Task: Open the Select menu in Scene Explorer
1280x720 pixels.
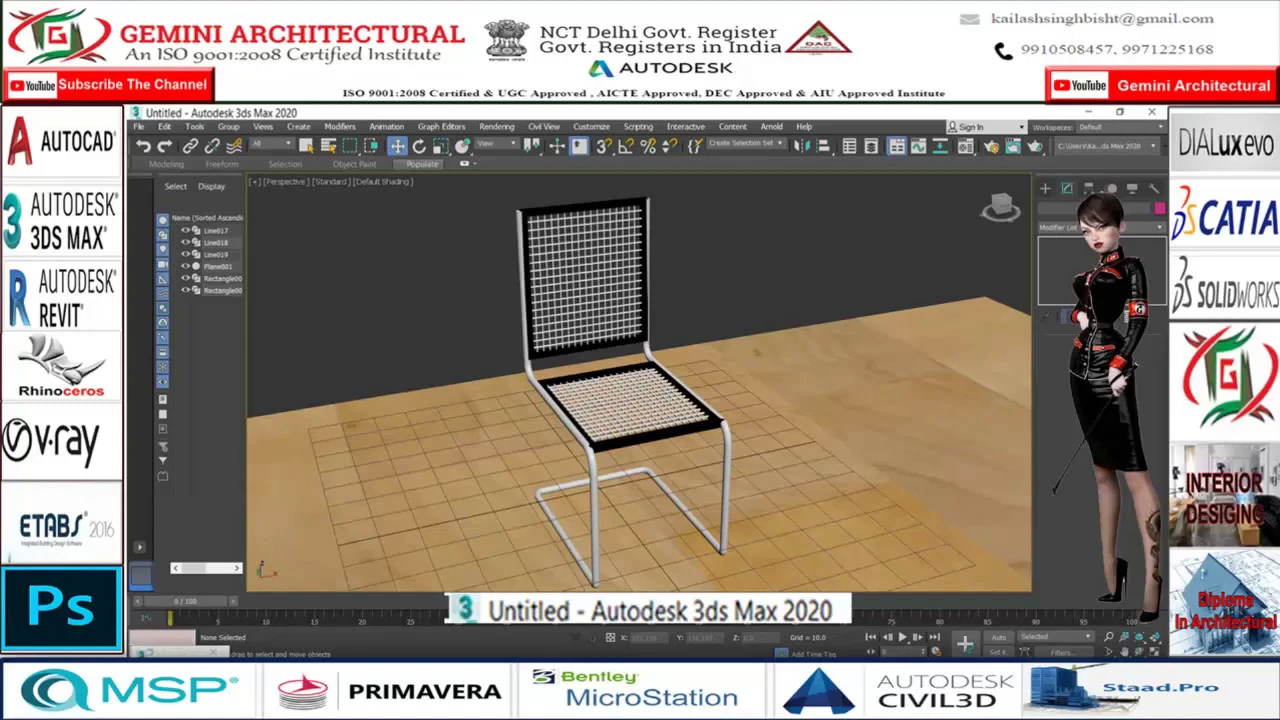Action: [175, 186]
